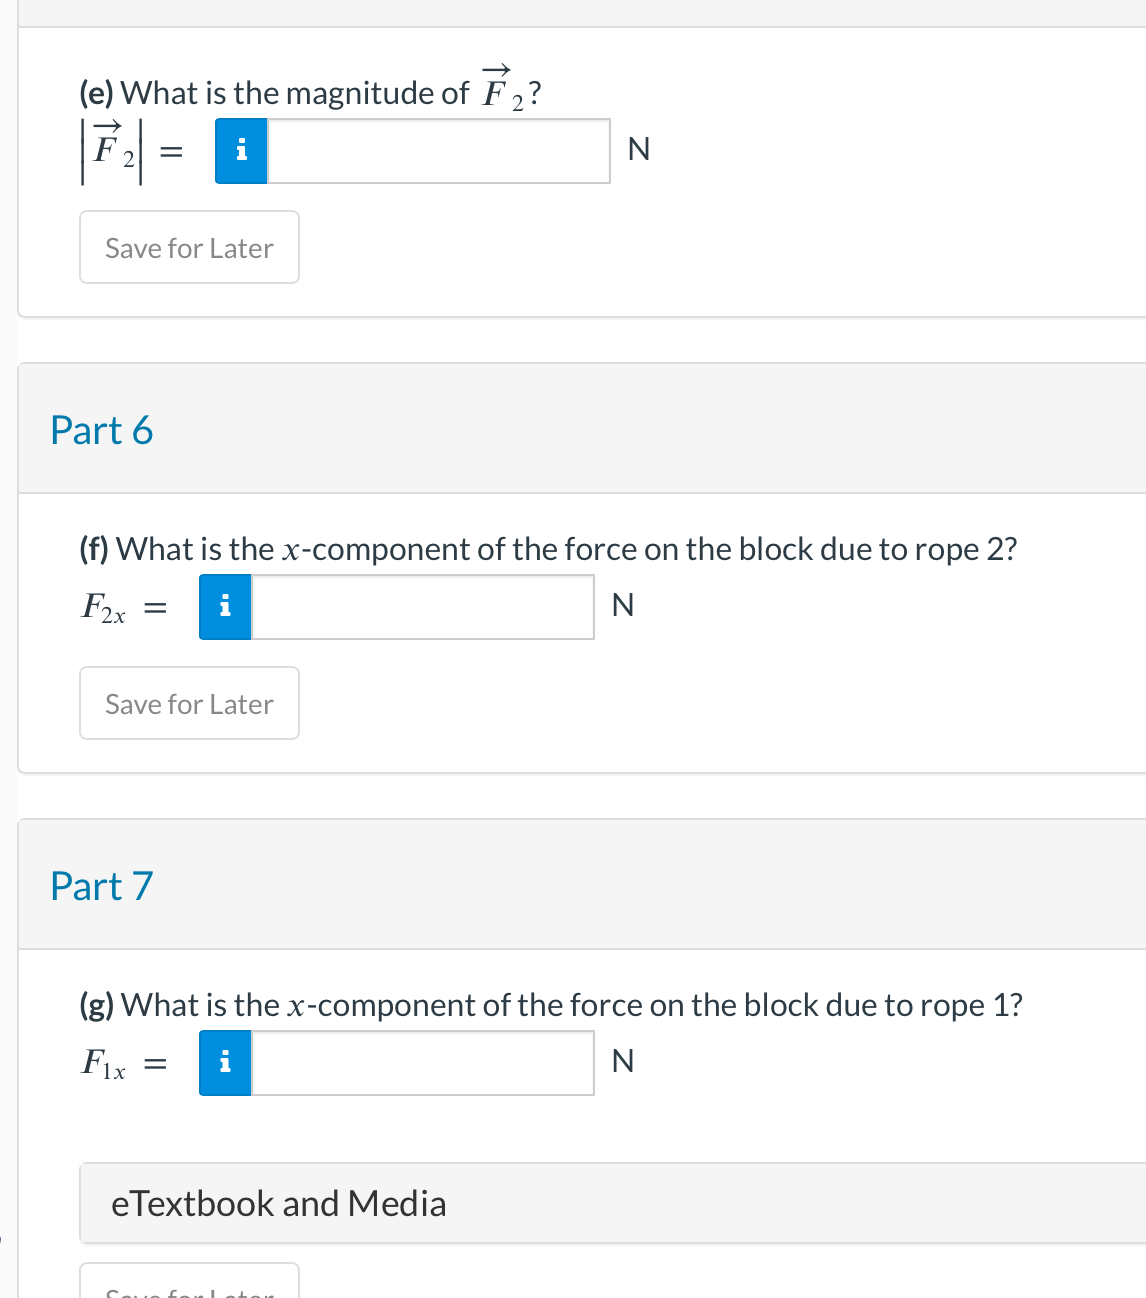
Task: Click N unit label after F2 magnitude field
Action: (638, 150)
